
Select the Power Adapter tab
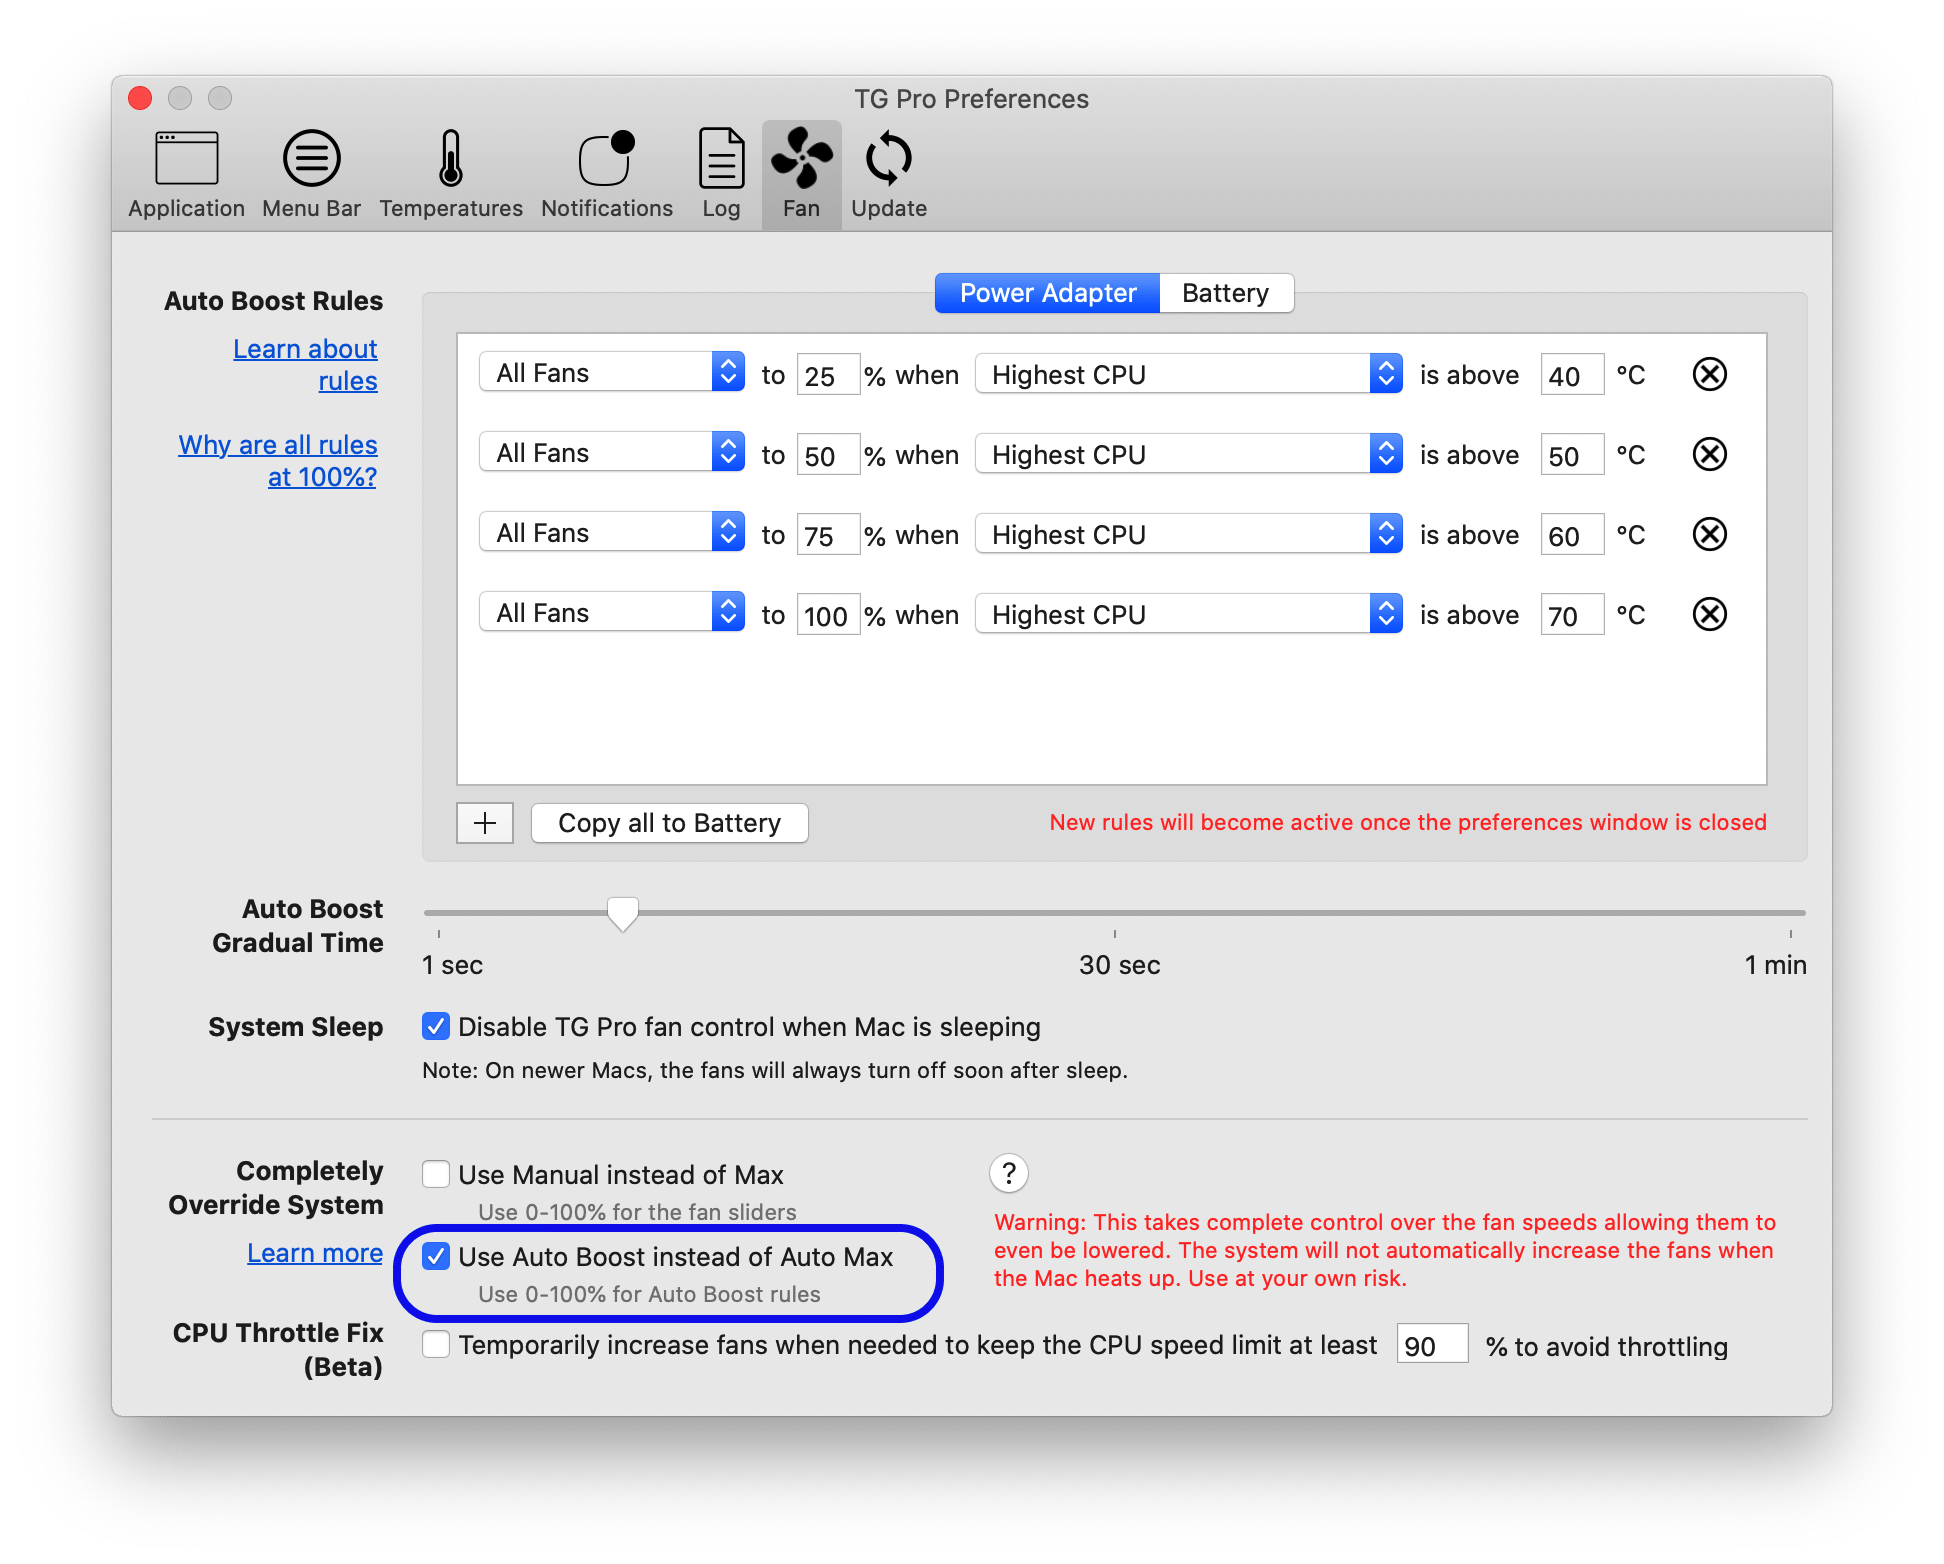point(1046,292)
